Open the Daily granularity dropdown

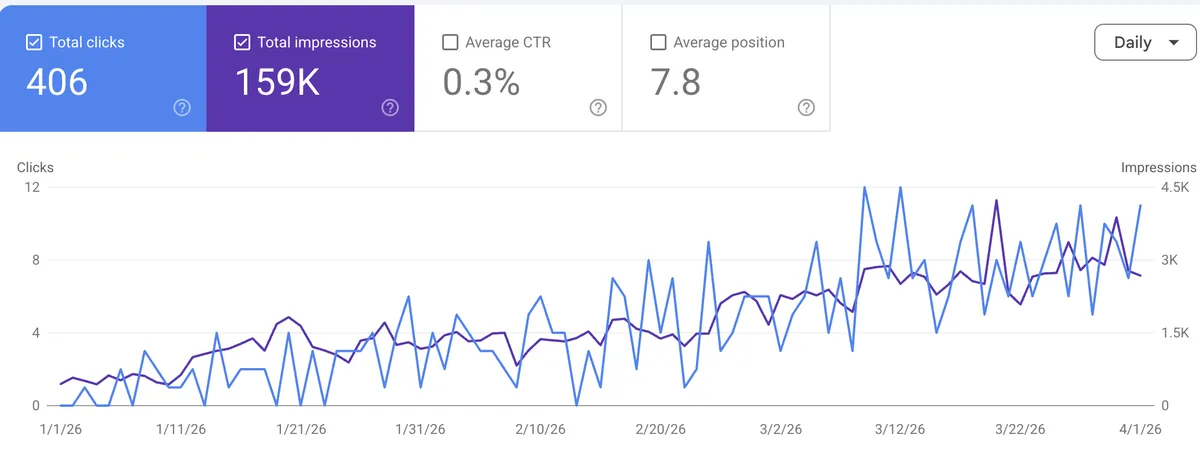point(1146,43)
